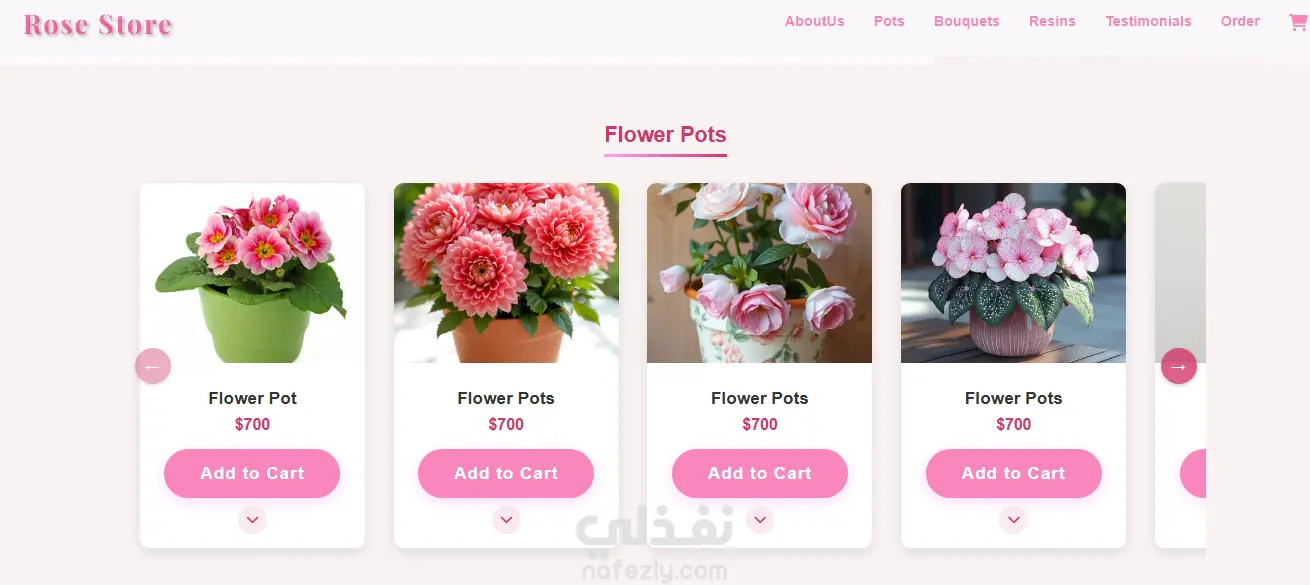The width and height of the screenshot is (1310, 585).
Task: Click the Rose Store logo
Action: [x=98, y=25]
